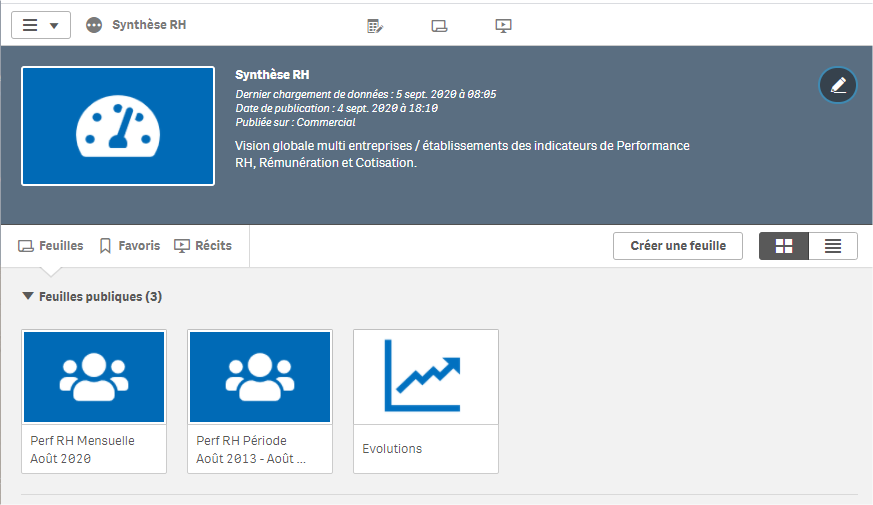Open the Perf RH Période sheet

pyautogui.click(x=260, y=377)
